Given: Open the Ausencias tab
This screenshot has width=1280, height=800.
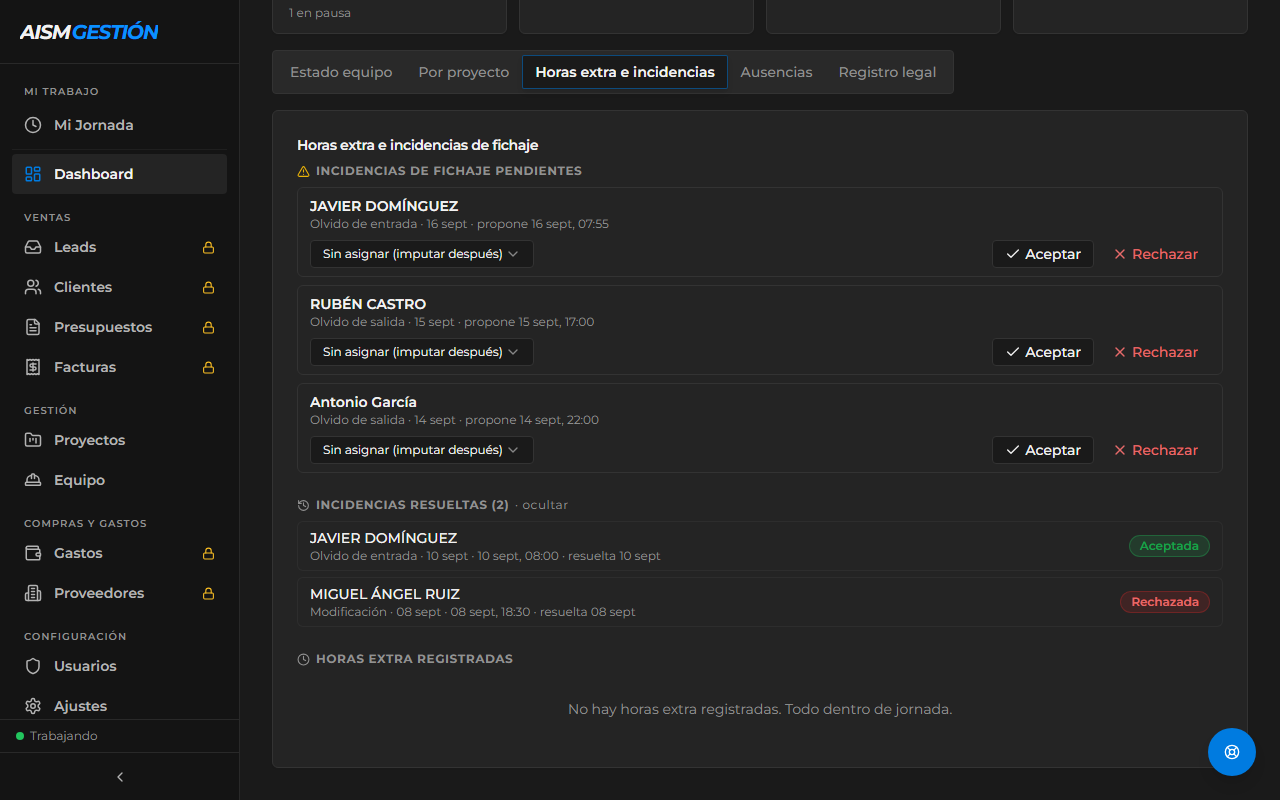Looking at the screenshot, I should tap(776, 72).
